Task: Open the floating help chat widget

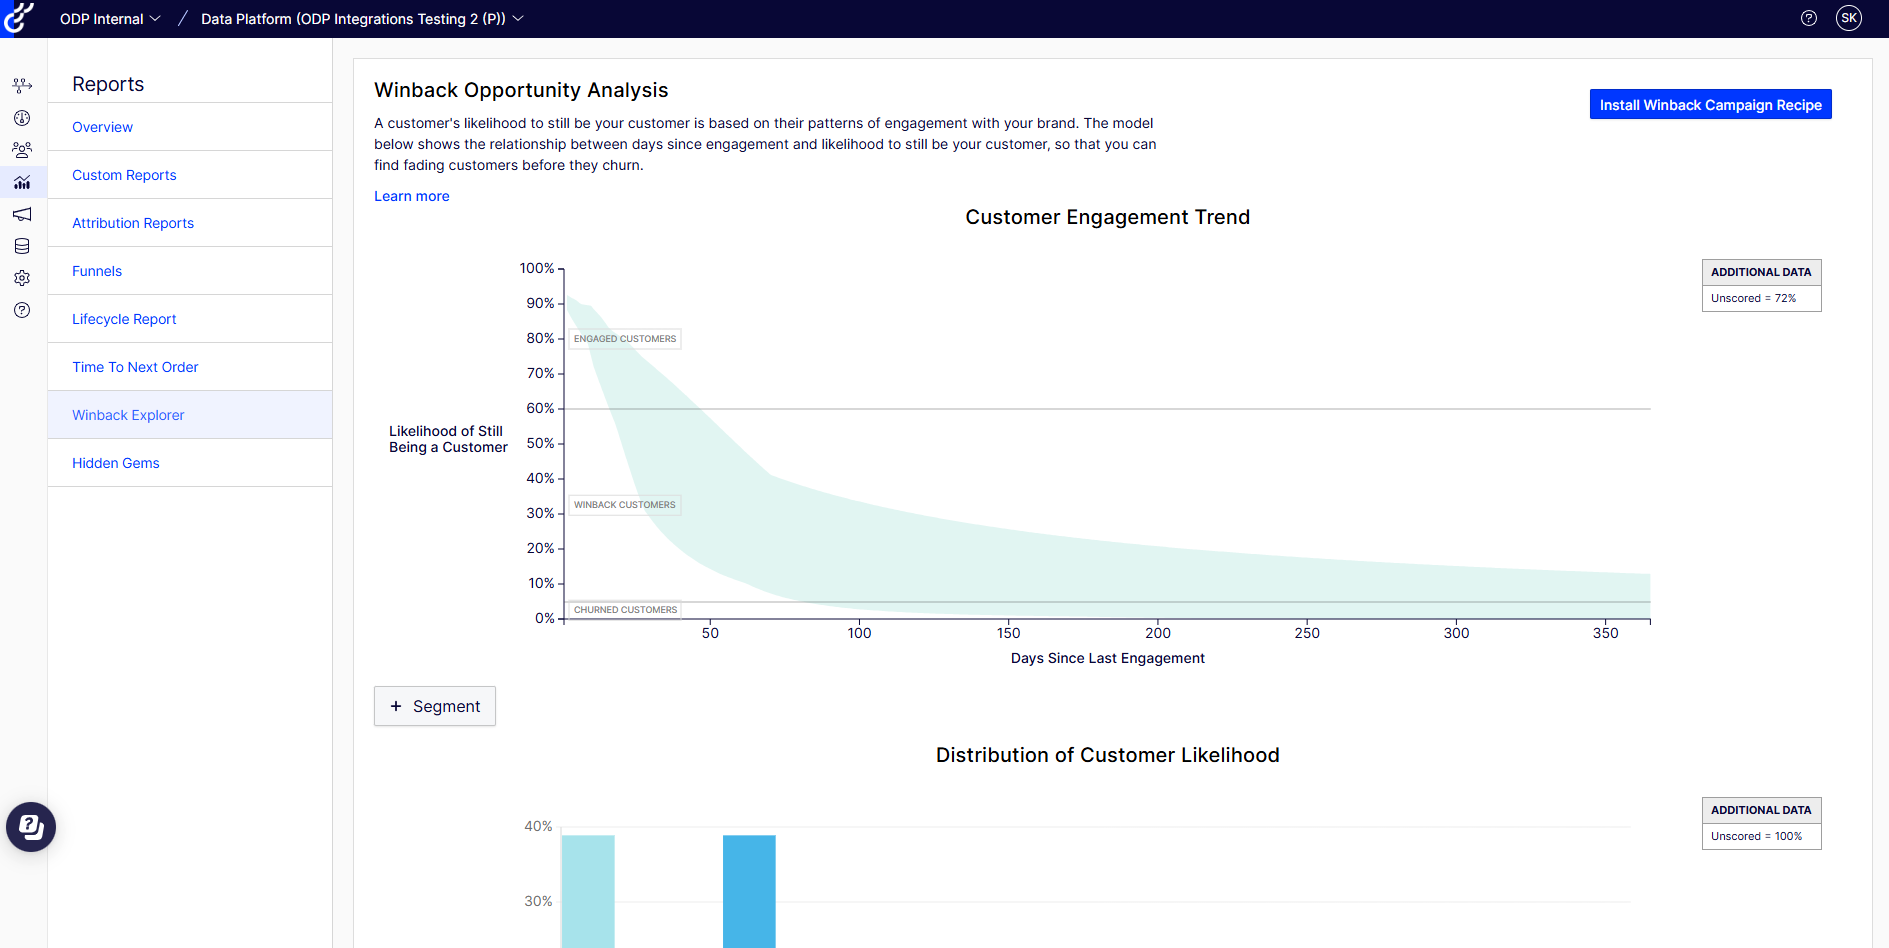Action: [x=31, y=827]
